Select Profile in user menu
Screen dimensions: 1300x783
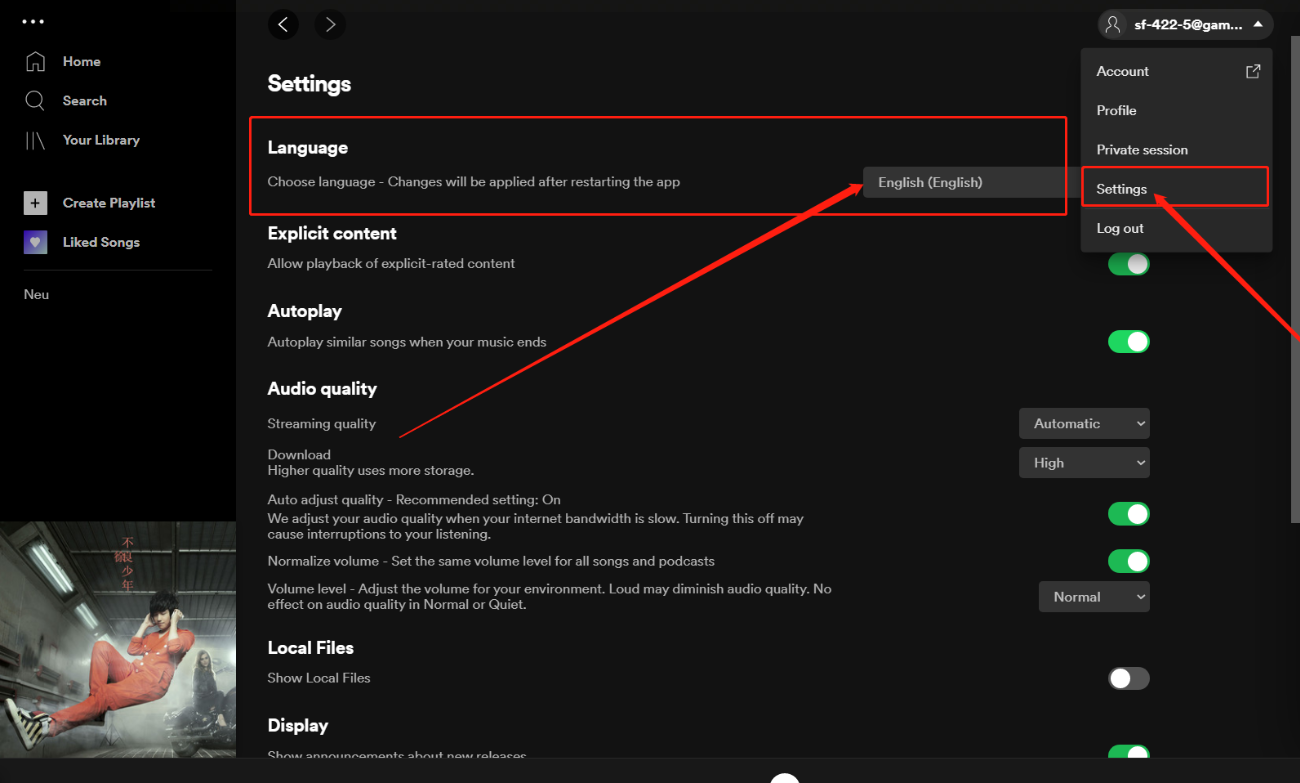pyautogui.click(x=1176, y=110)
